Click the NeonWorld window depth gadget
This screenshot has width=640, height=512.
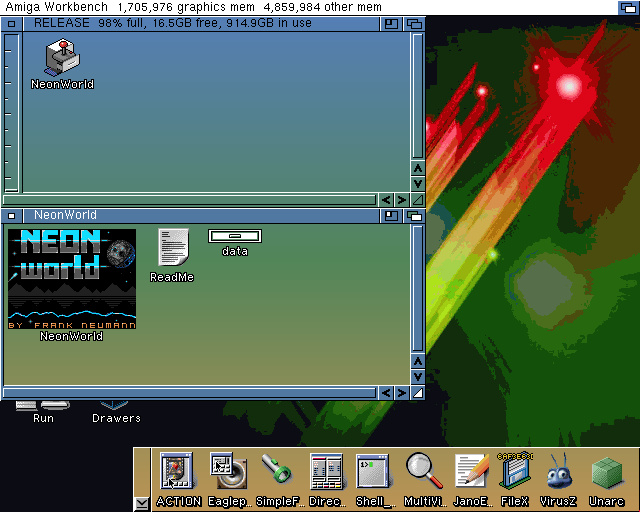414,216
